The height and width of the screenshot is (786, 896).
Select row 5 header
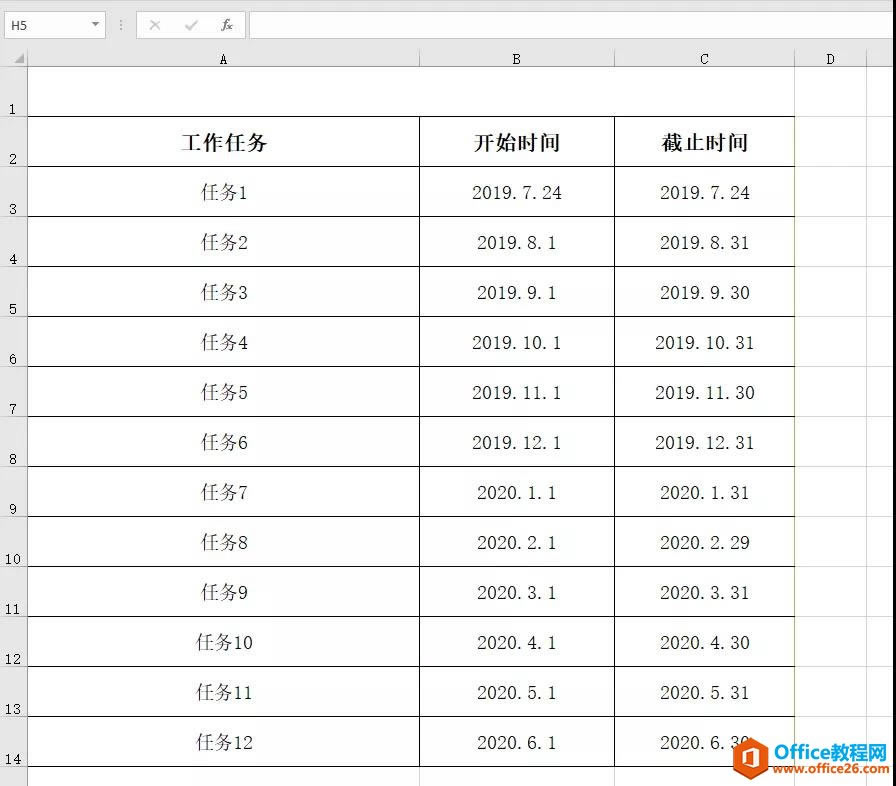click(13, 292)
